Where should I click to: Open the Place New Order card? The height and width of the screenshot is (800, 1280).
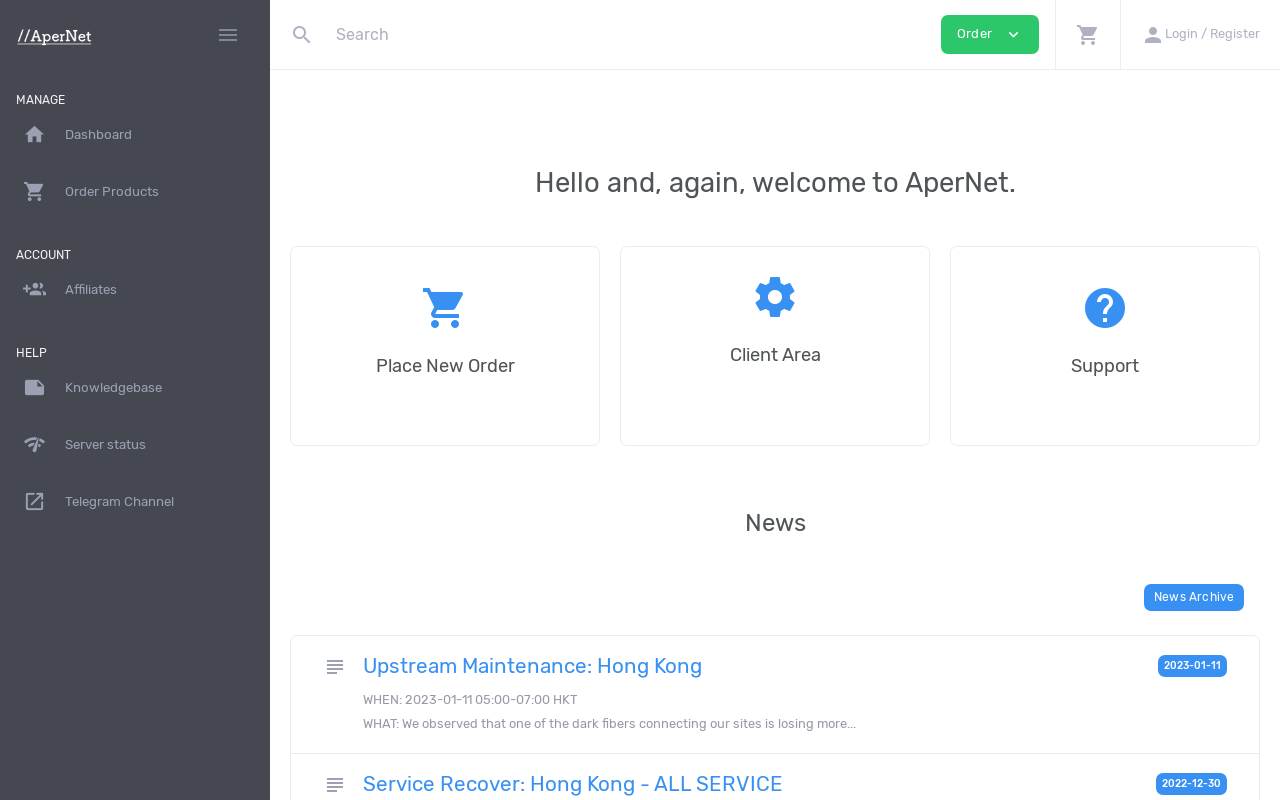click(x=445, y=346)
